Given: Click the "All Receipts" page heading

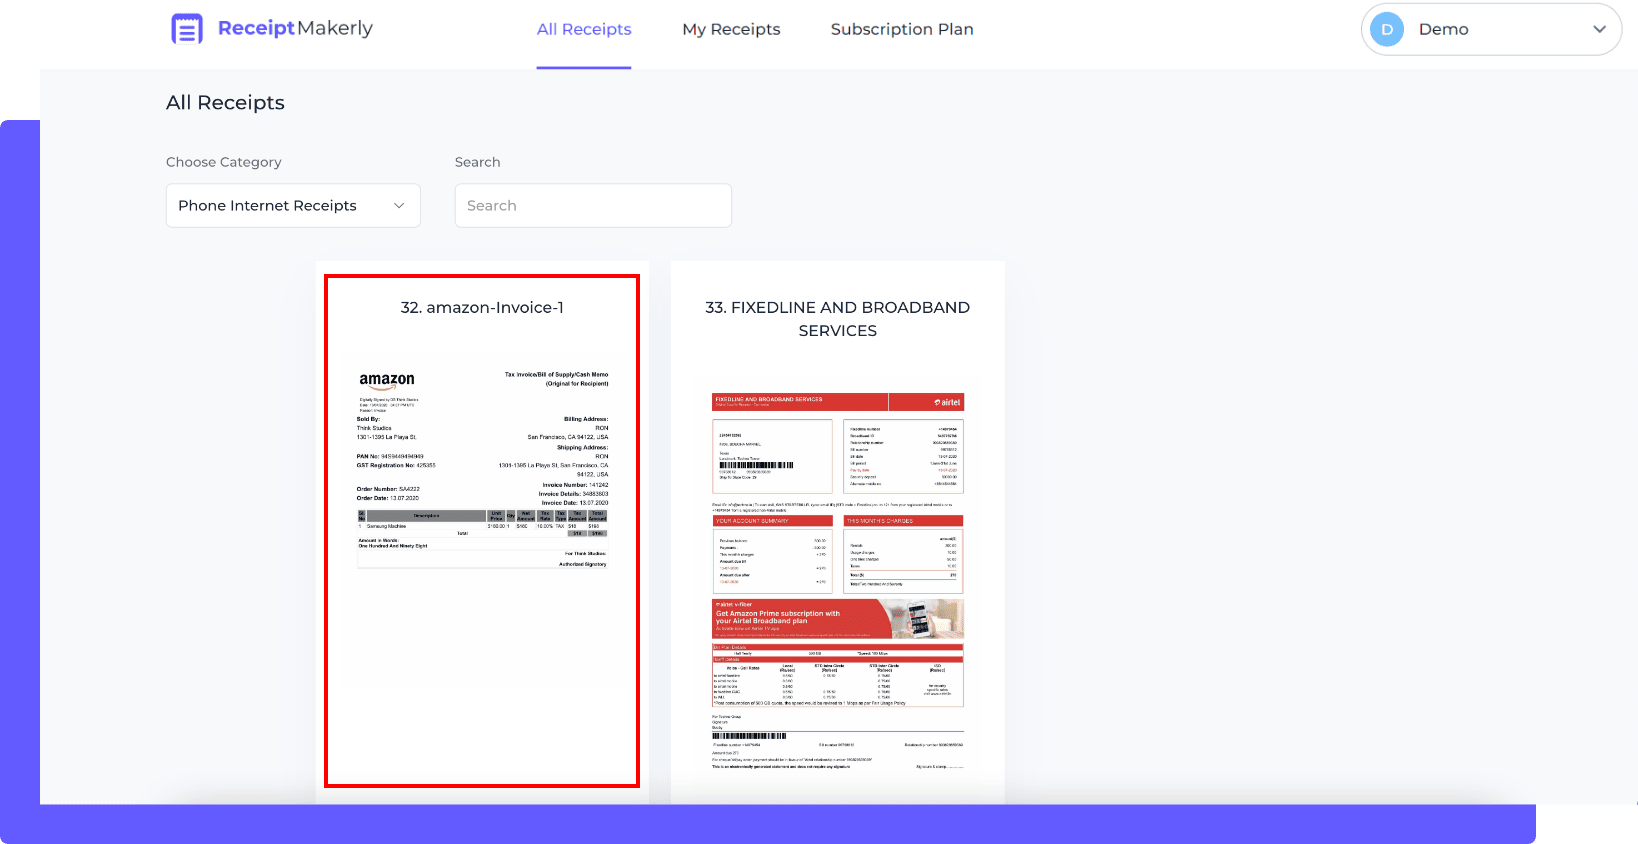Looking at the screenshot, I should tap(225, 102).
